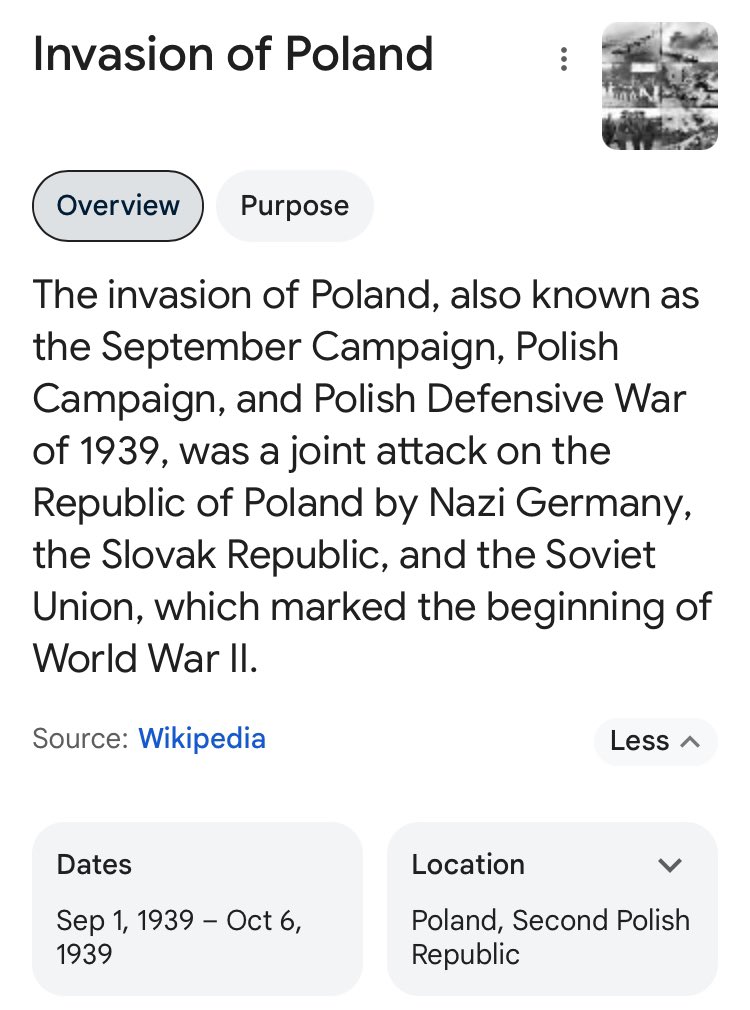Click "Nazi Germany" in the description
Screen dimensions: 750x1010
(x=560, y=503)
